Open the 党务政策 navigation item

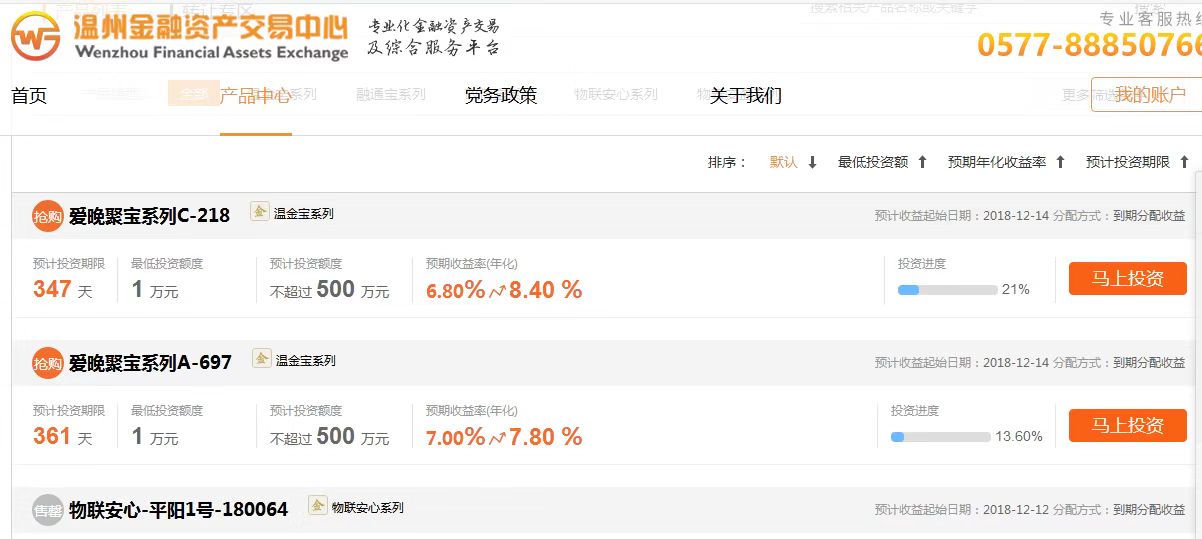coord(501,96)
